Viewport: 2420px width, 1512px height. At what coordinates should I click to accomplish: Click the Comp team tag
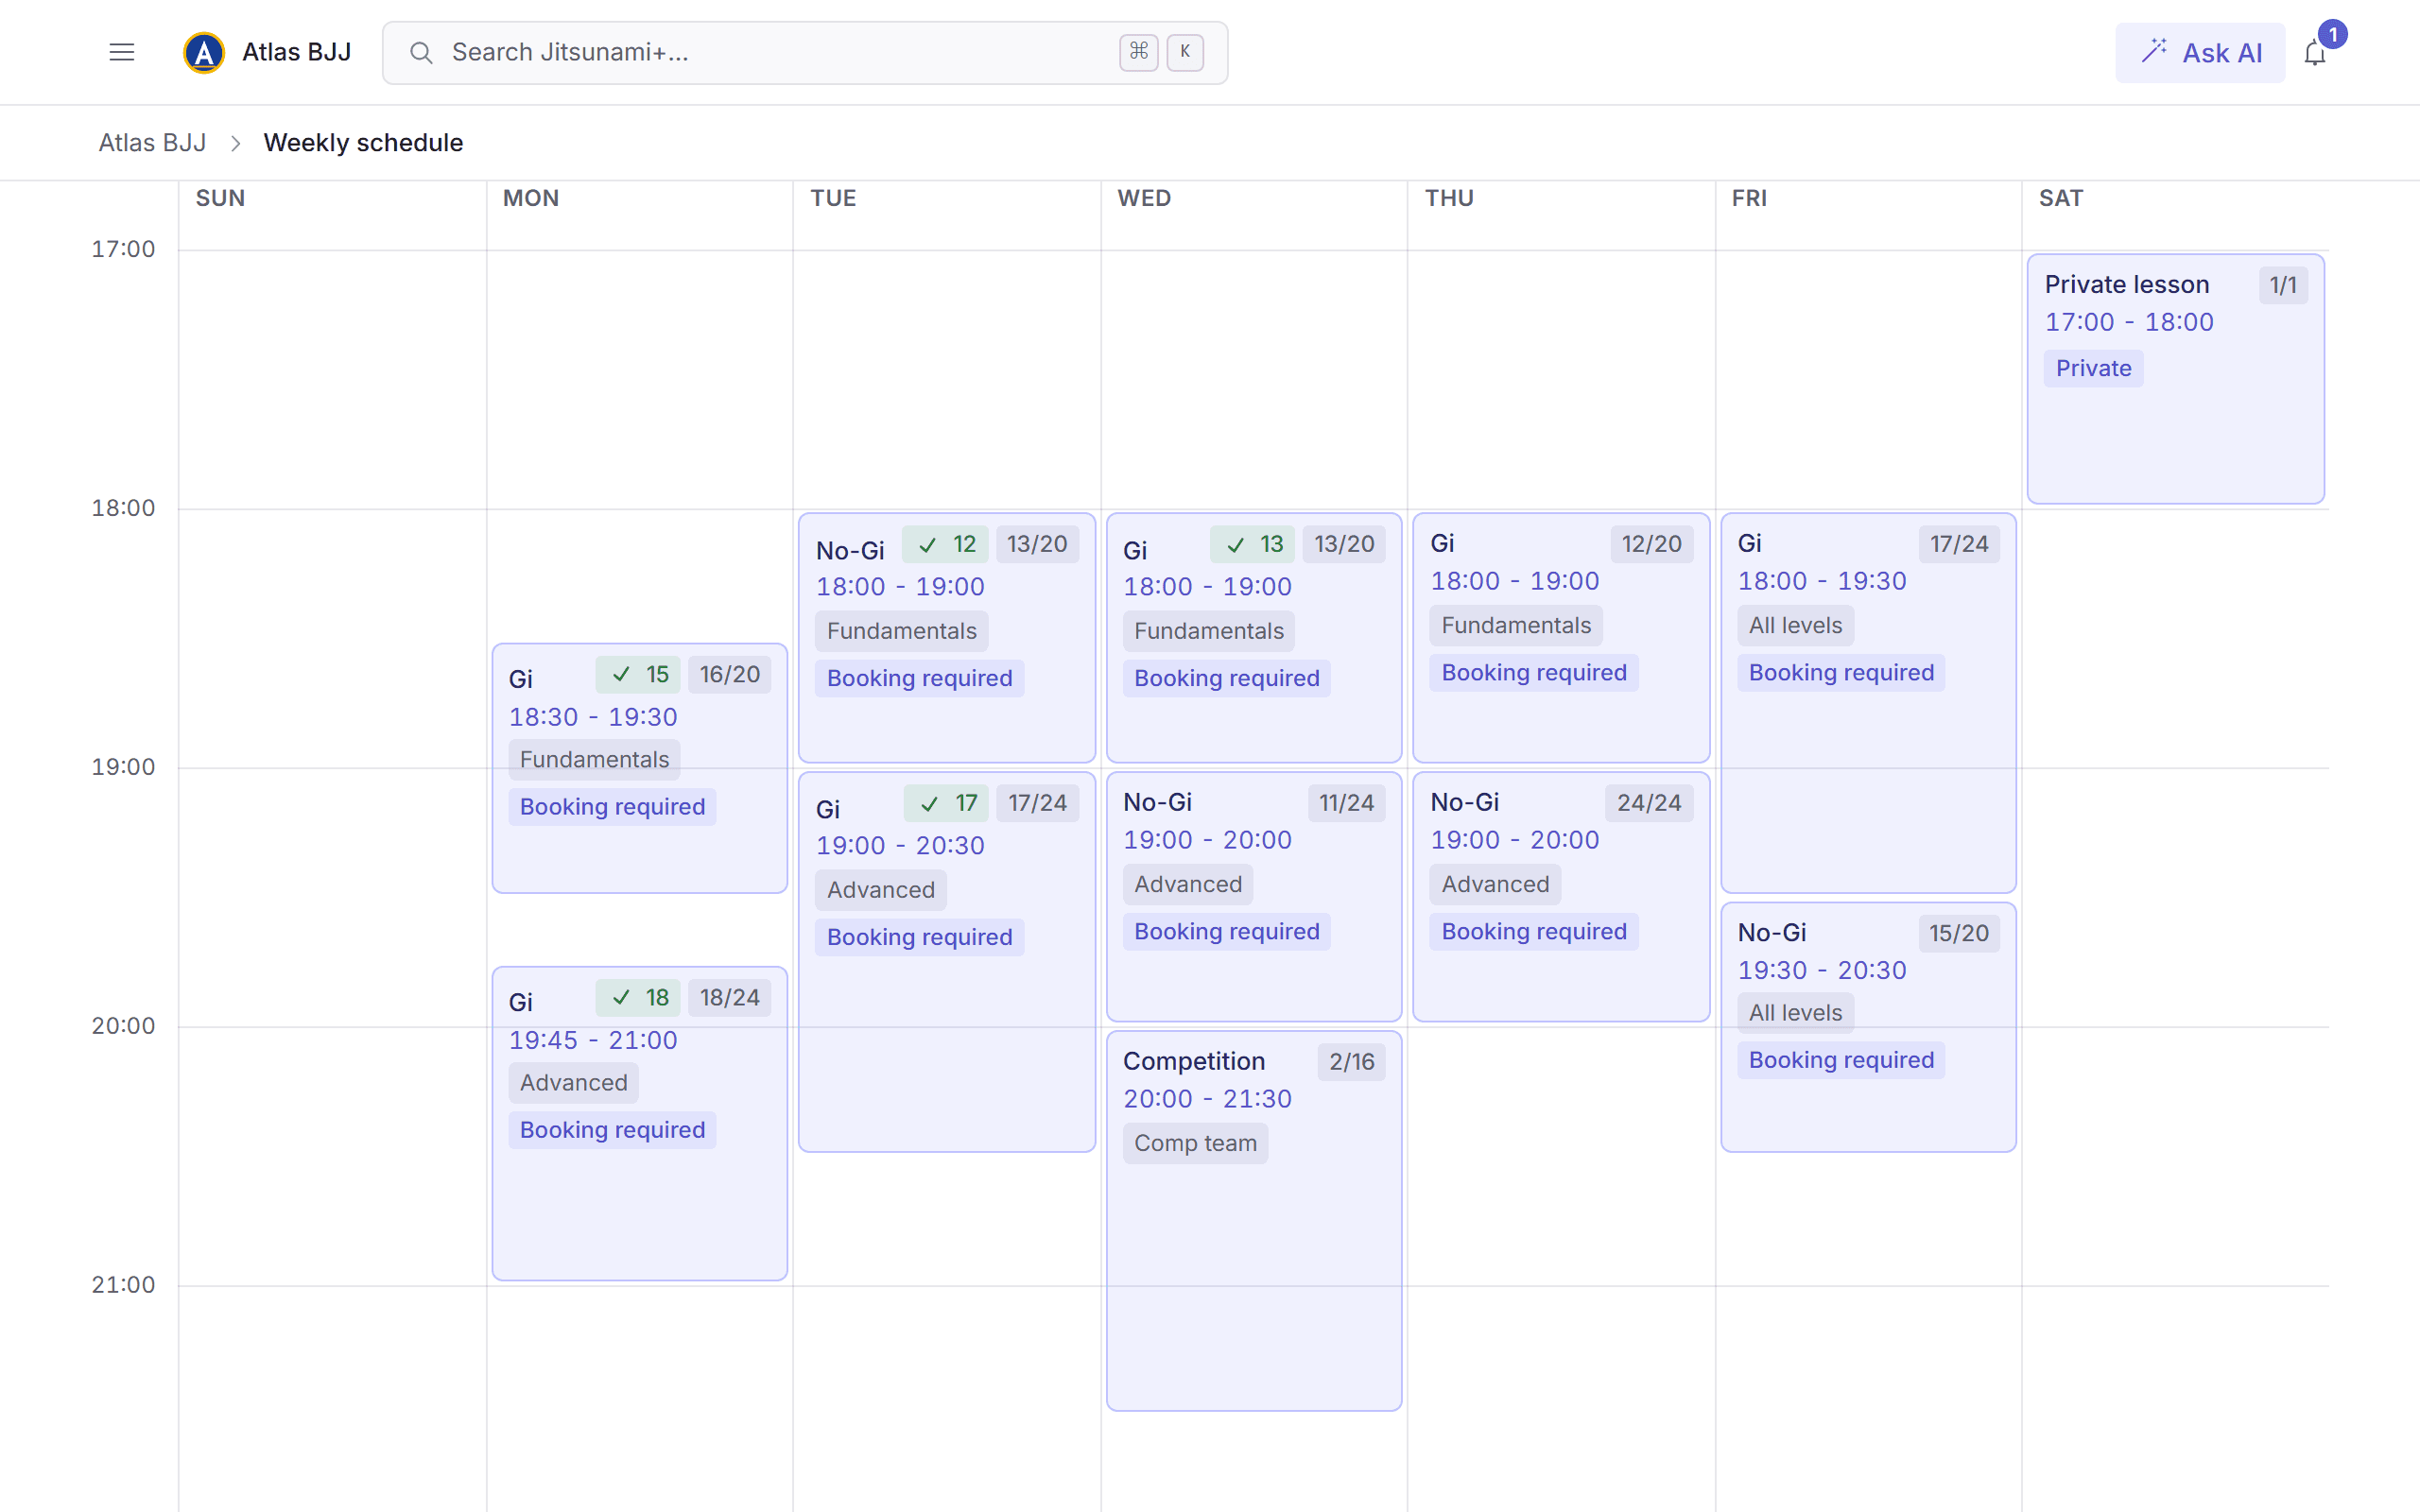point(1195,1143)
